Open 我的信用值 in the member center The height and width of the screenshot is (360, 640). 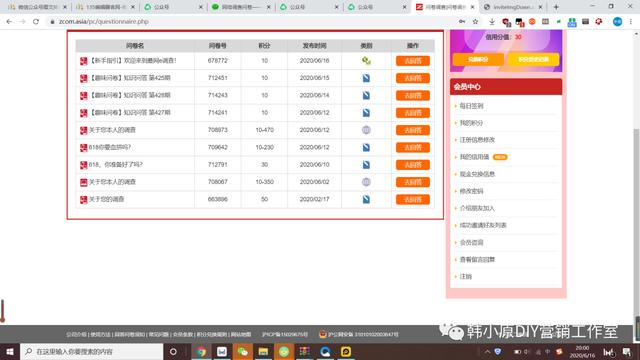pyautogui.click(x=474, y=157)
